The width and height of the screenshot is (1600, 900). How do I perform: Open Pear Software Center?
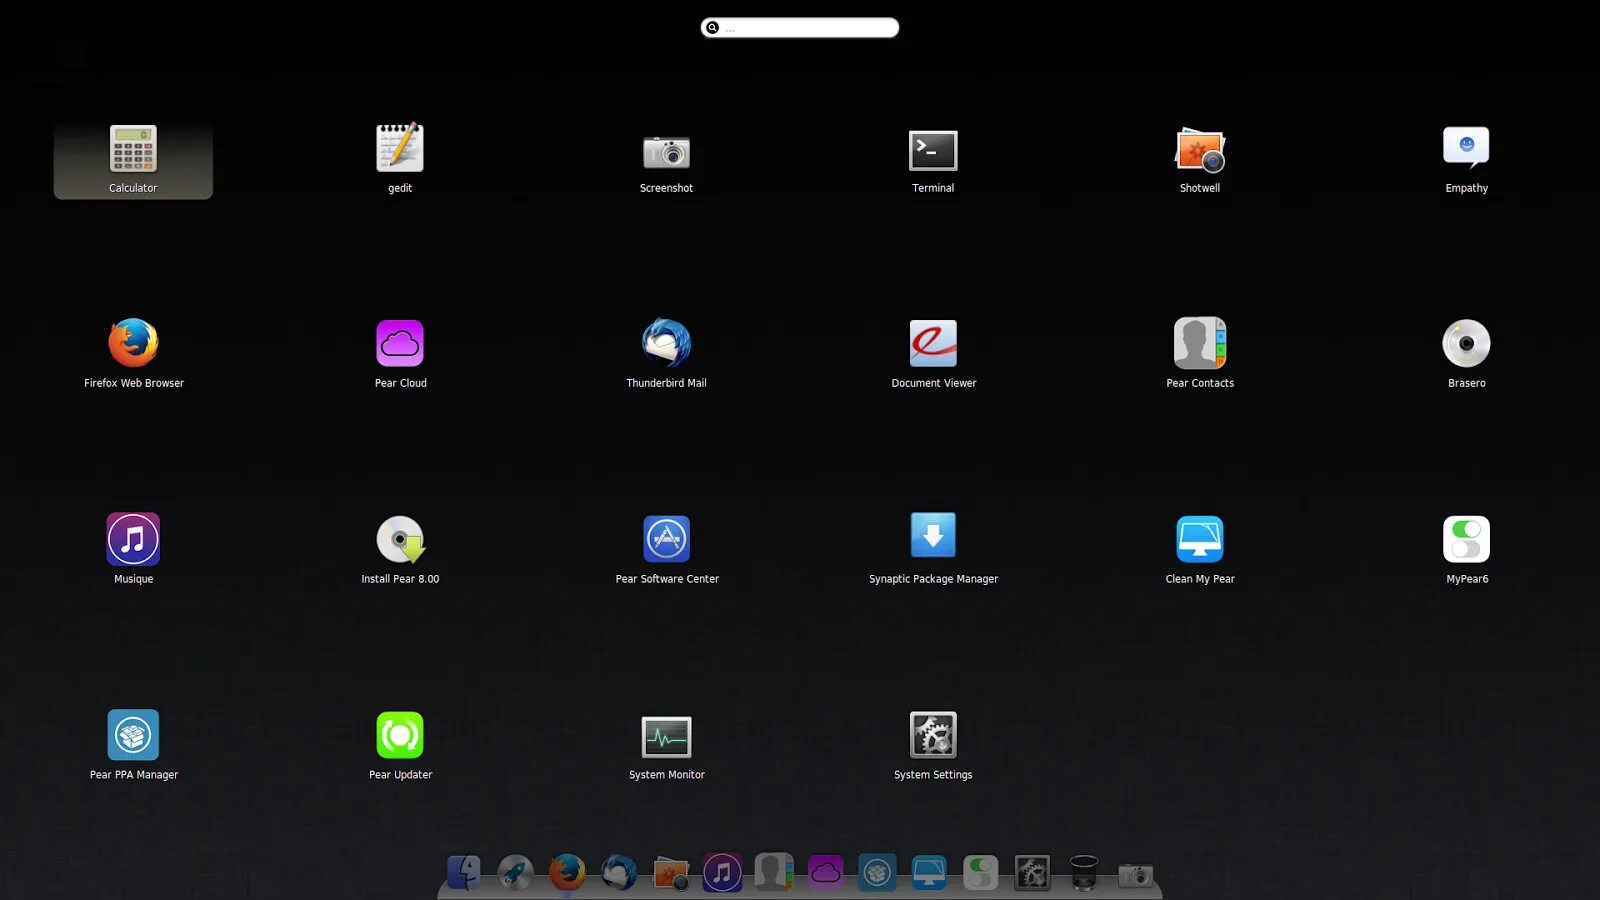[x=666, y=549]
